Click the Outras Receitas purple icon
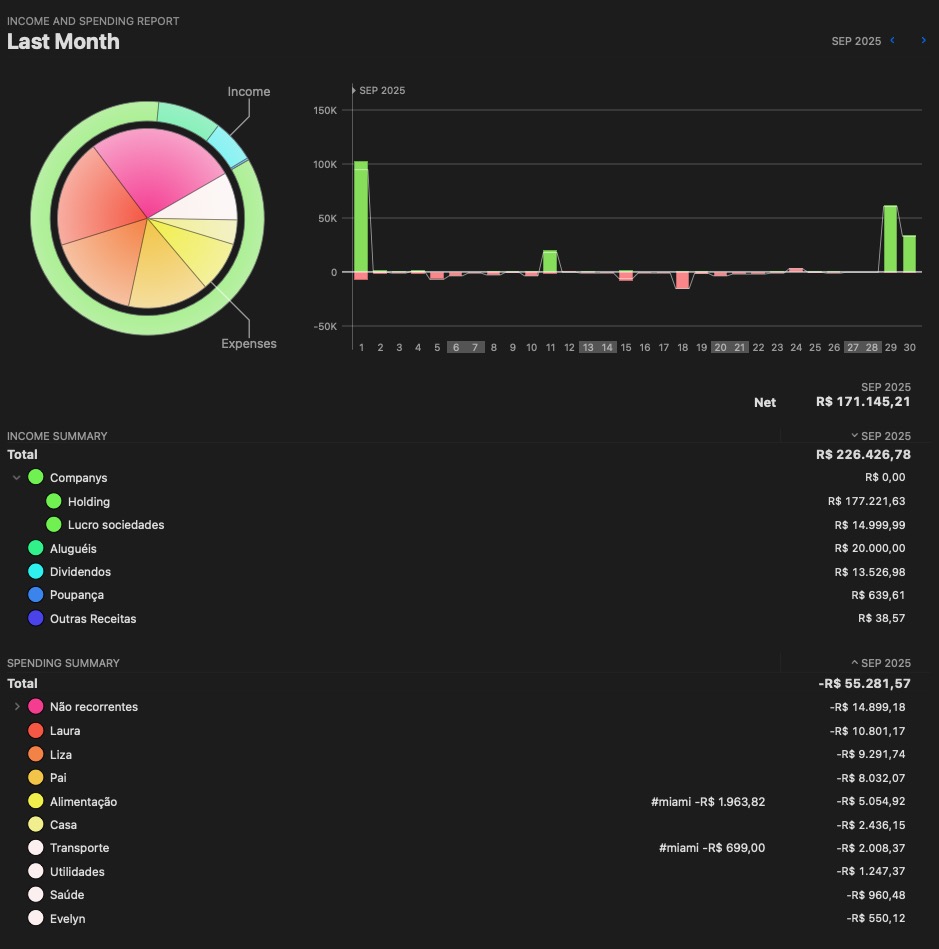 (36, 619)
